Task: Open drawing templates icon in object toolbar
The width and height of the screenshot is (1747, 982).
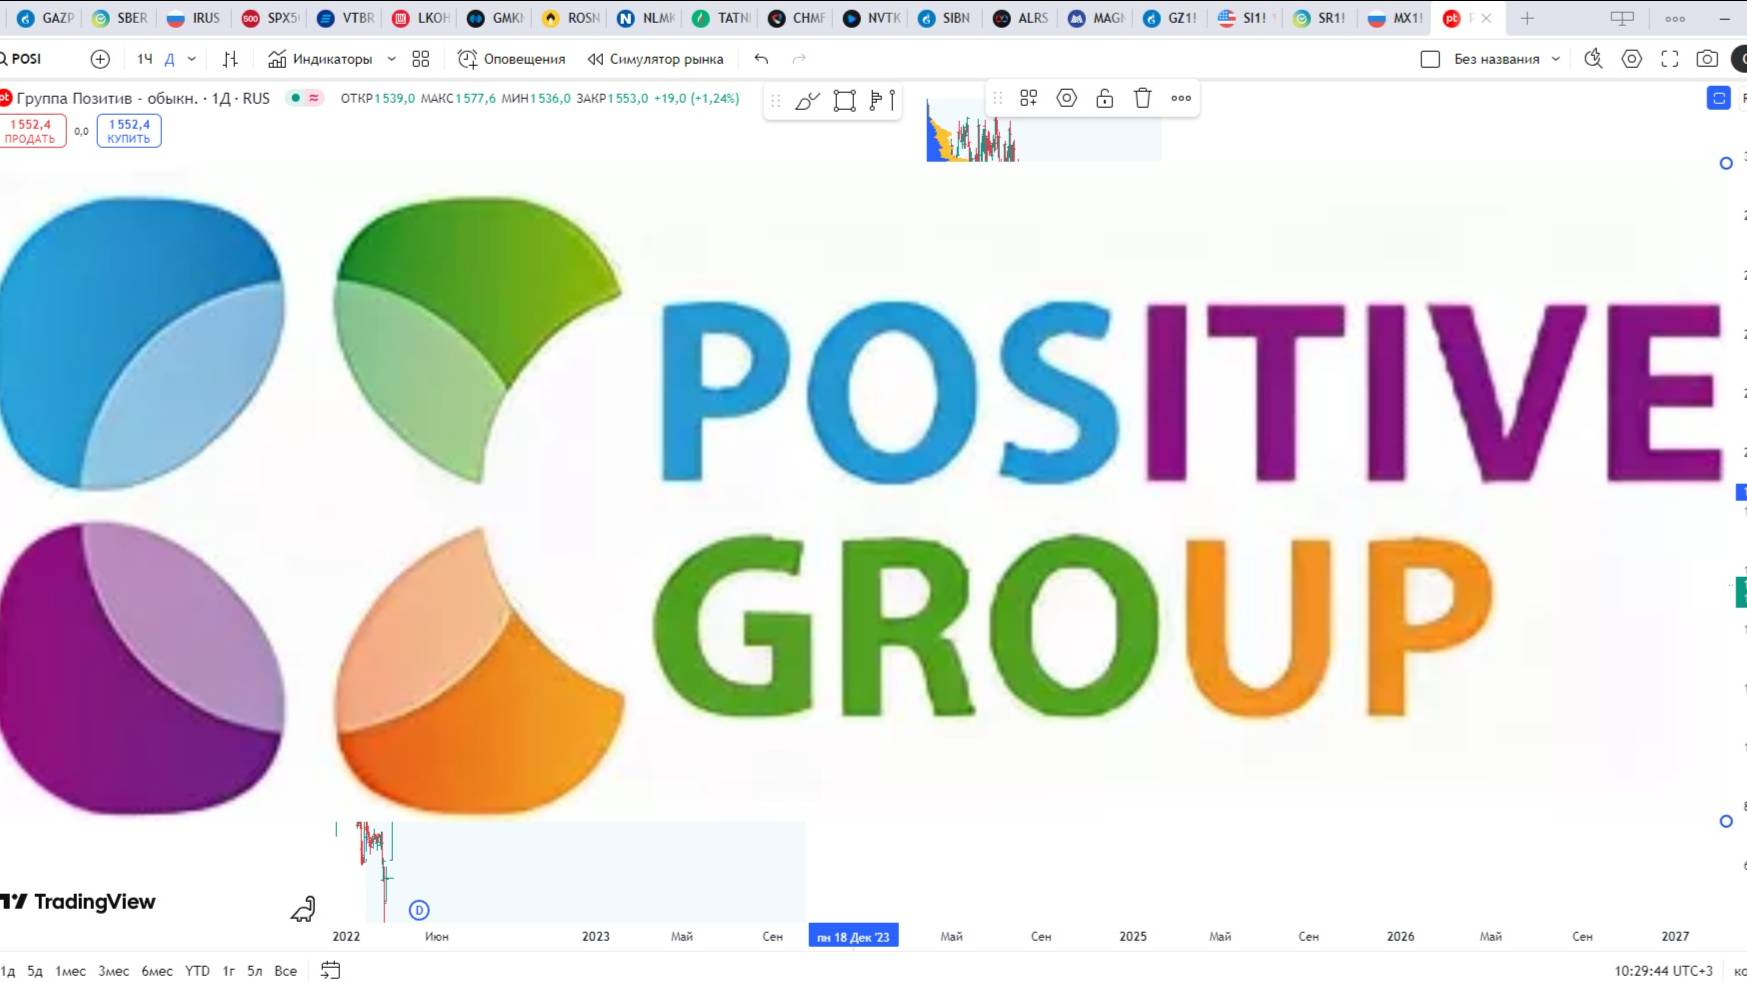Action: click(x=1029, y=98)
